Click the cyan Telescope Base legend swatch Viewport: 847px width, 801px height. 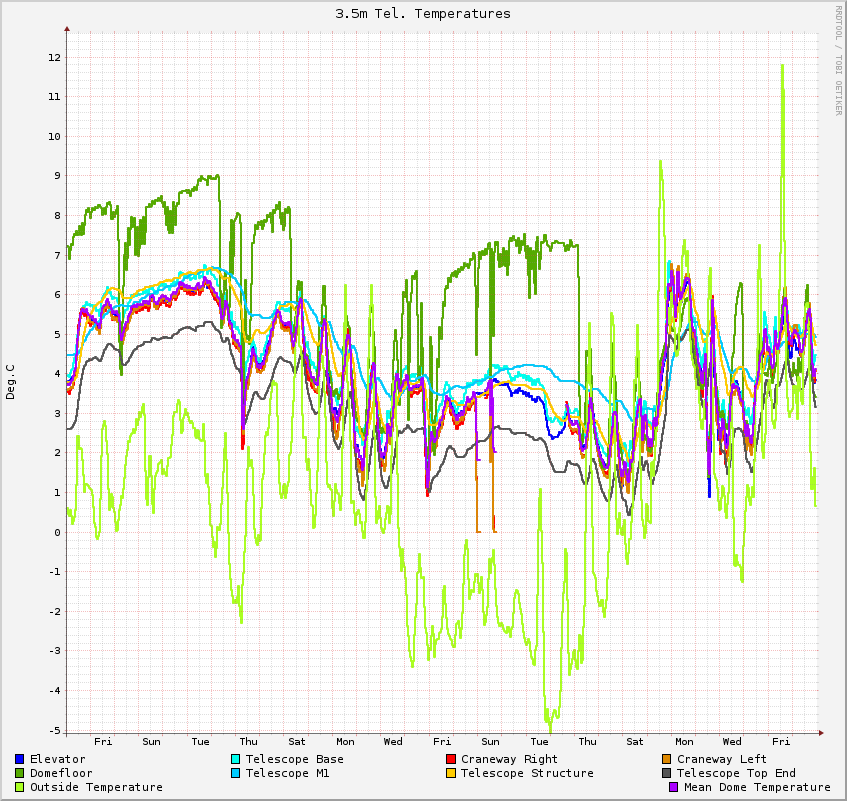[x=236, y=759]
